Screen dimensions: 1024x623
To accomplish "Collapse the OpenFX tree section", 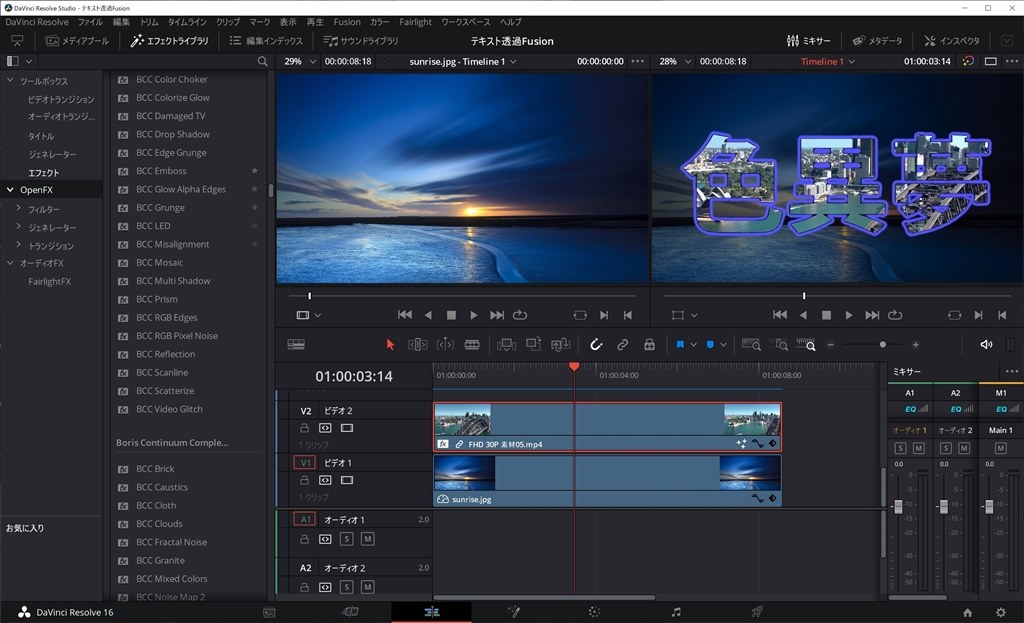I will point(10,190).
